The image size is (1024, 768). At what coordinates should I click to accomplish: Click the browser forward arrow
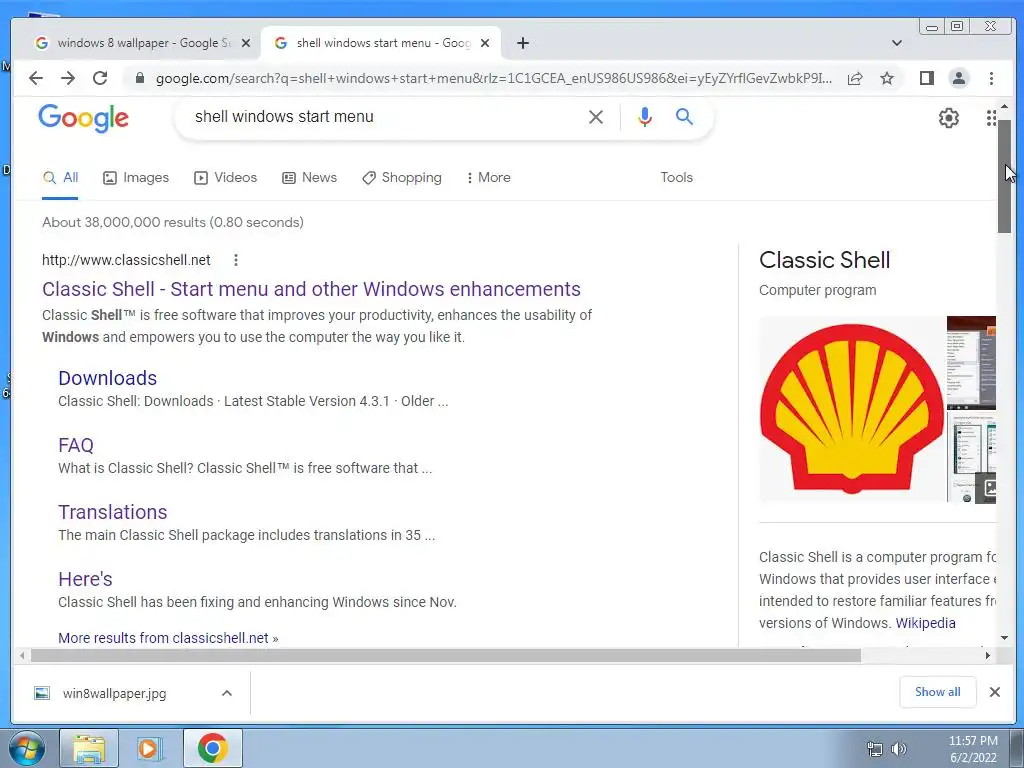coord(68,78)
